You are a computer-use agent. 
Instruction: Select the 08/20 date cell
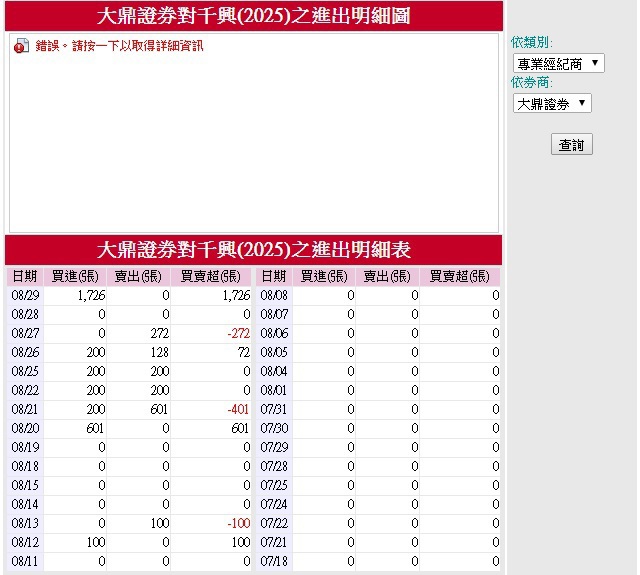[25, 428]
